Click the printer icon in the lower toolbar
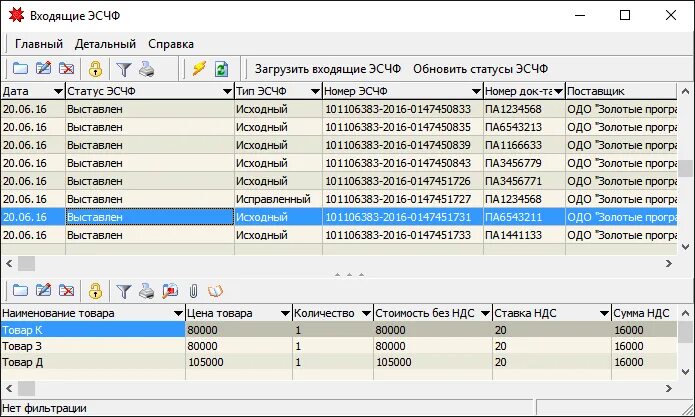Screen dimensions: 695x417 coord(147,291)
